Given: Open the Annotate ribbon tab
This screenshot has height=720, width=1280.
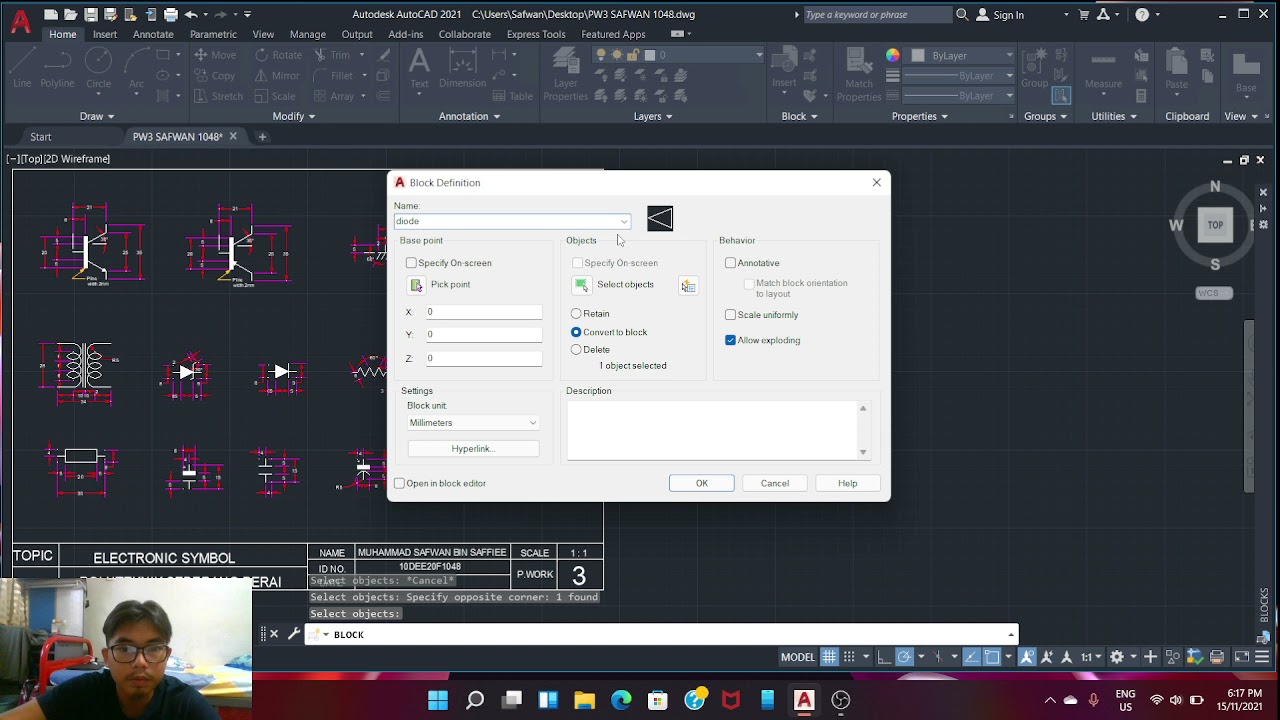Looking at the screenshot, I should coord(153,34).
